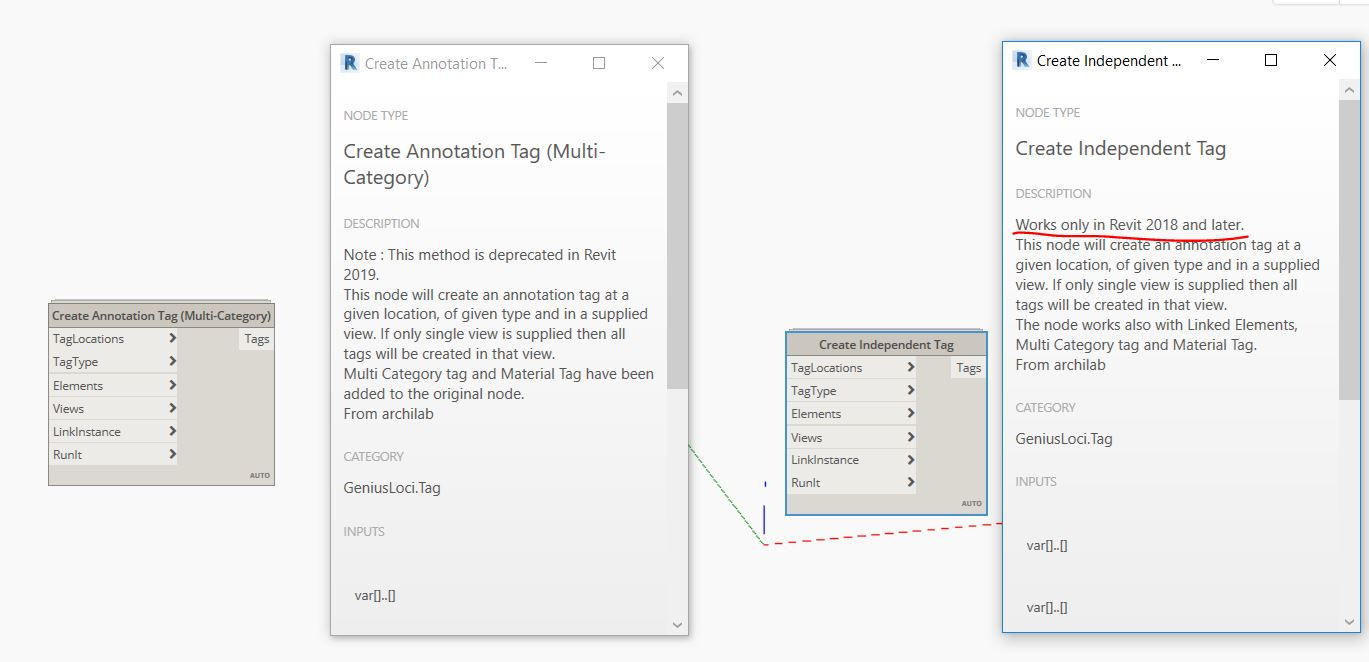
Task: Click AUTO lacing indicator on Create Independent Tag node
Action: [971, 504]
